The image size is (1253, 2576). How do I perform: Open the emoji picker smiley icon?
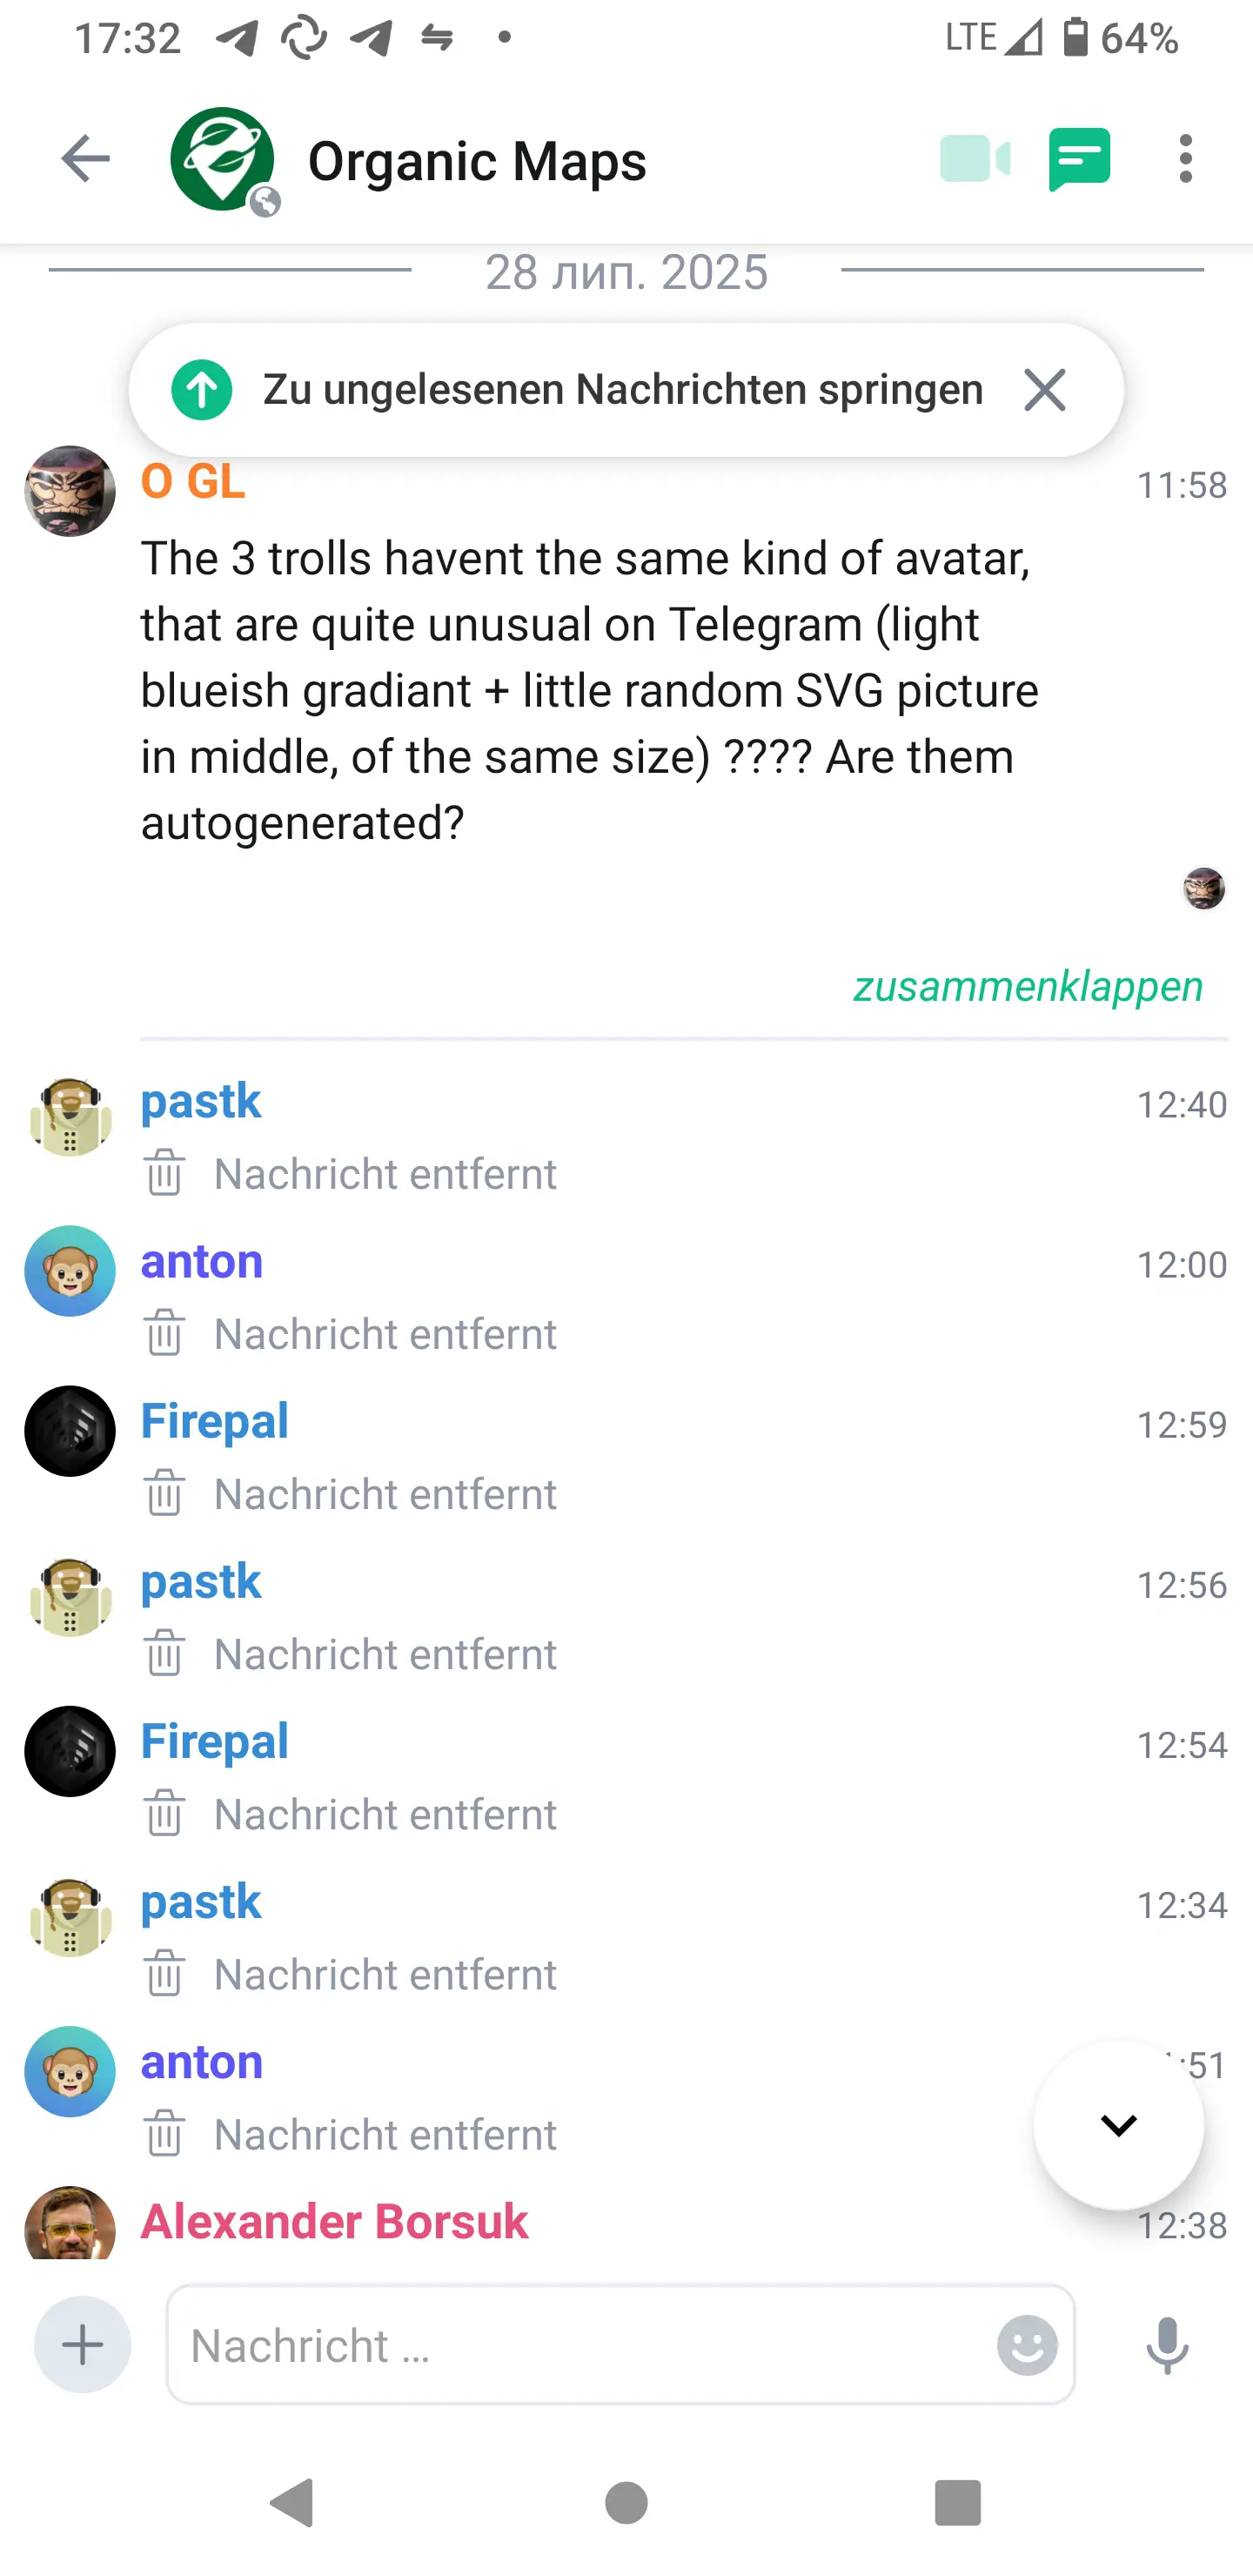[1027, 2345]
